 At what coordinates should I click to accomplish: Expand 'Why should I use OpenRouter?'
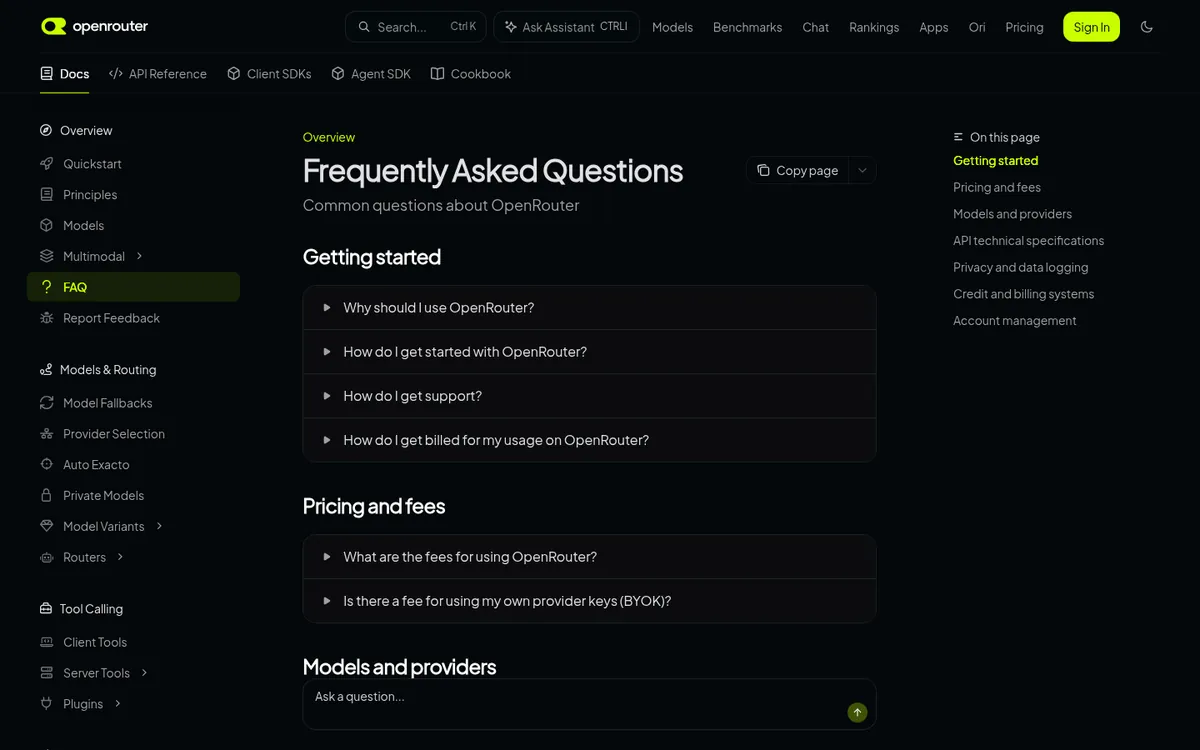[x=589, y=308]
